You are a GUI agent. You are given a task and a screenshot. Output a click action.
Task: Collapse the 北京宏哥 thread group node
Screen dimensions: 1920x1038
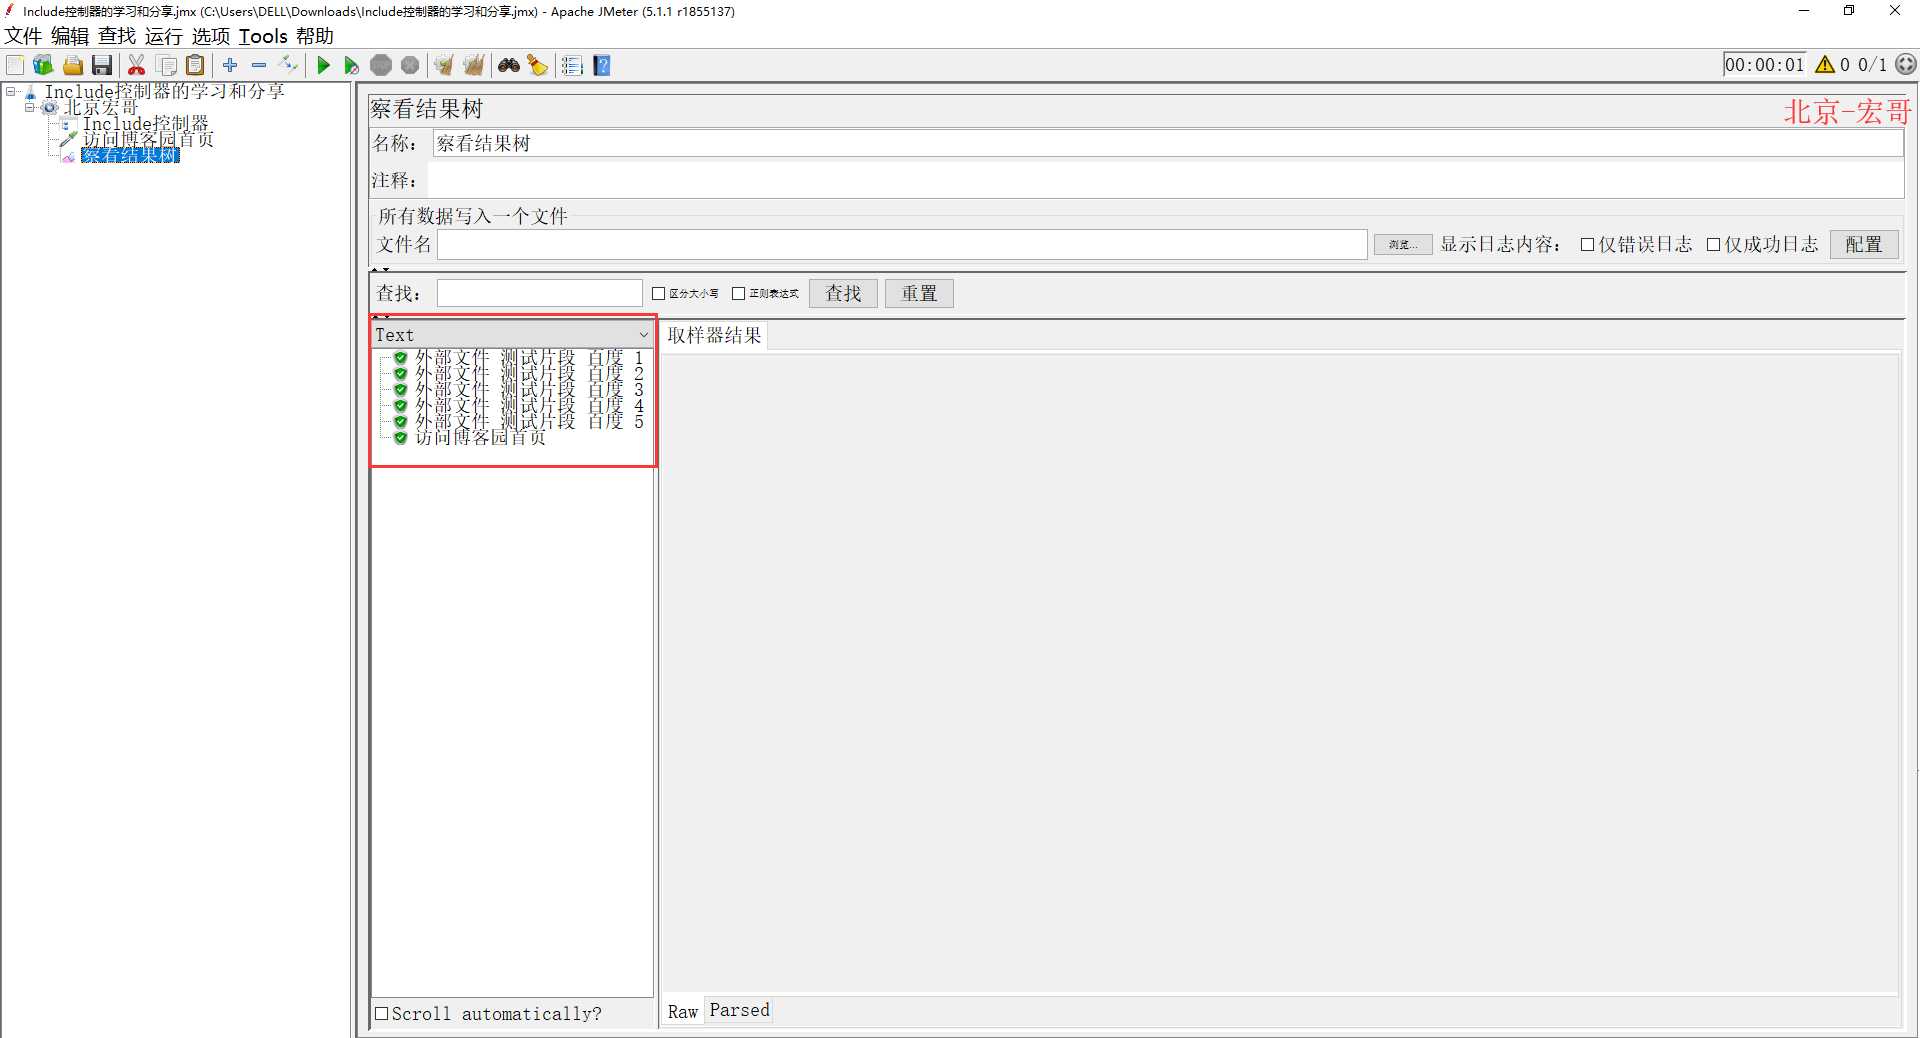(x=29, y=108)
